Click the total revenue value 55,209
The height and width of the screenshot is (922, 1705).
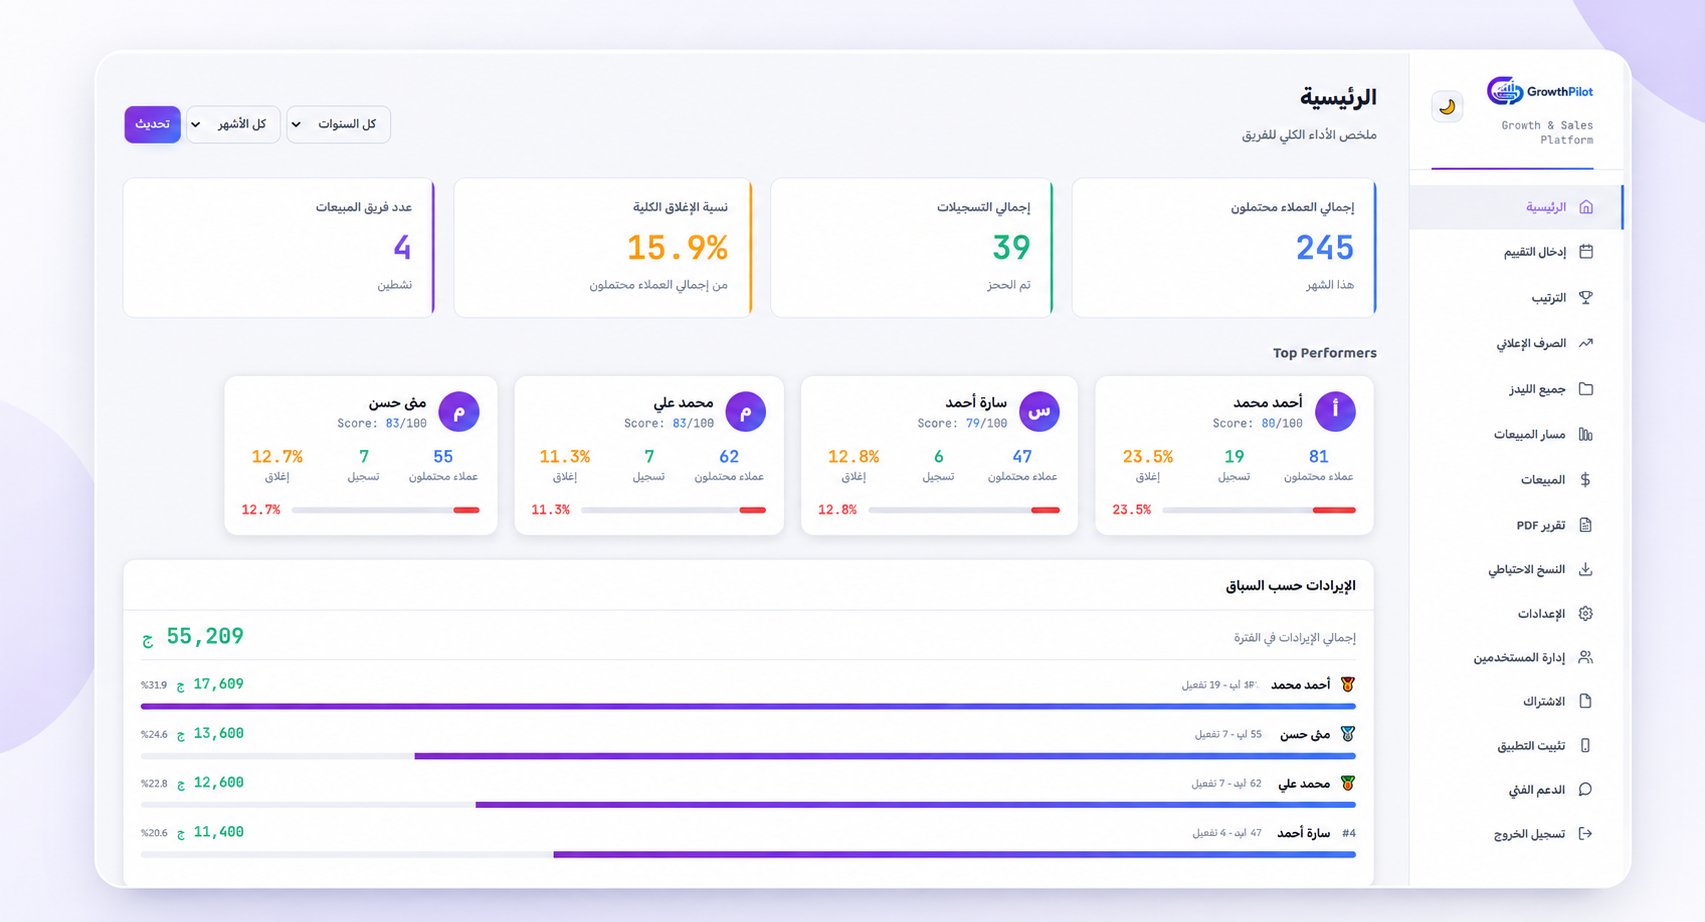point(204,636)
